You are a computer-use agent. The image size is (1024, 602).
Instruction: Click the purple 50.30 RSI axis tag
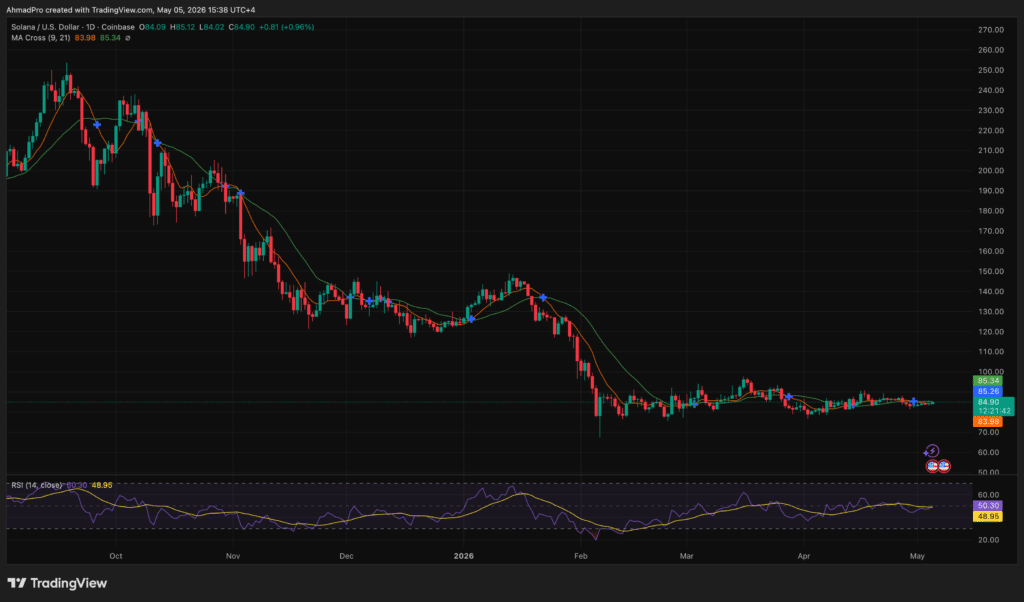988,505
